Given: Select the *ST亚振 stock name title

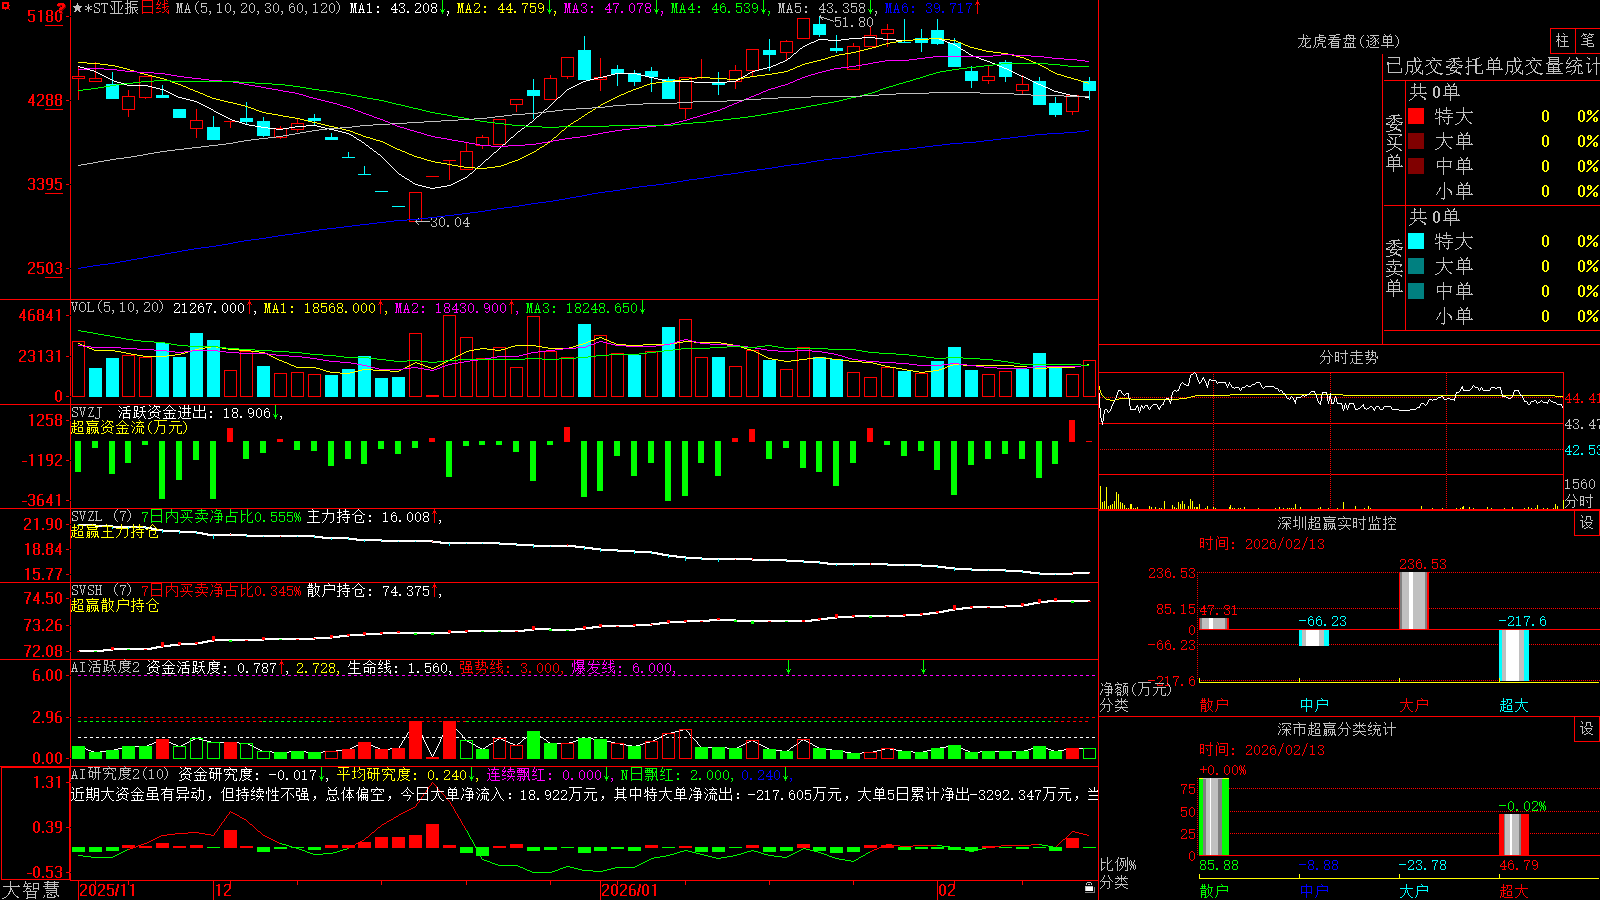Looking at the screenshot, I should point(111,8).
